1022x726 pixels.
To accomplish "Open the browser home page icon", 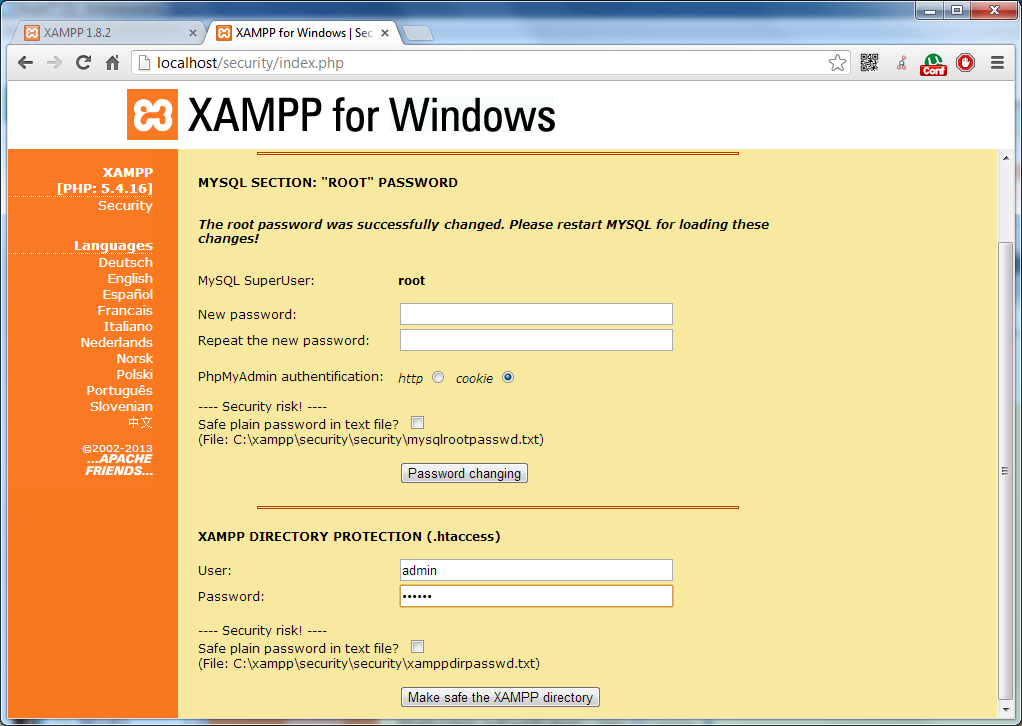I will [x=112, y=63].
